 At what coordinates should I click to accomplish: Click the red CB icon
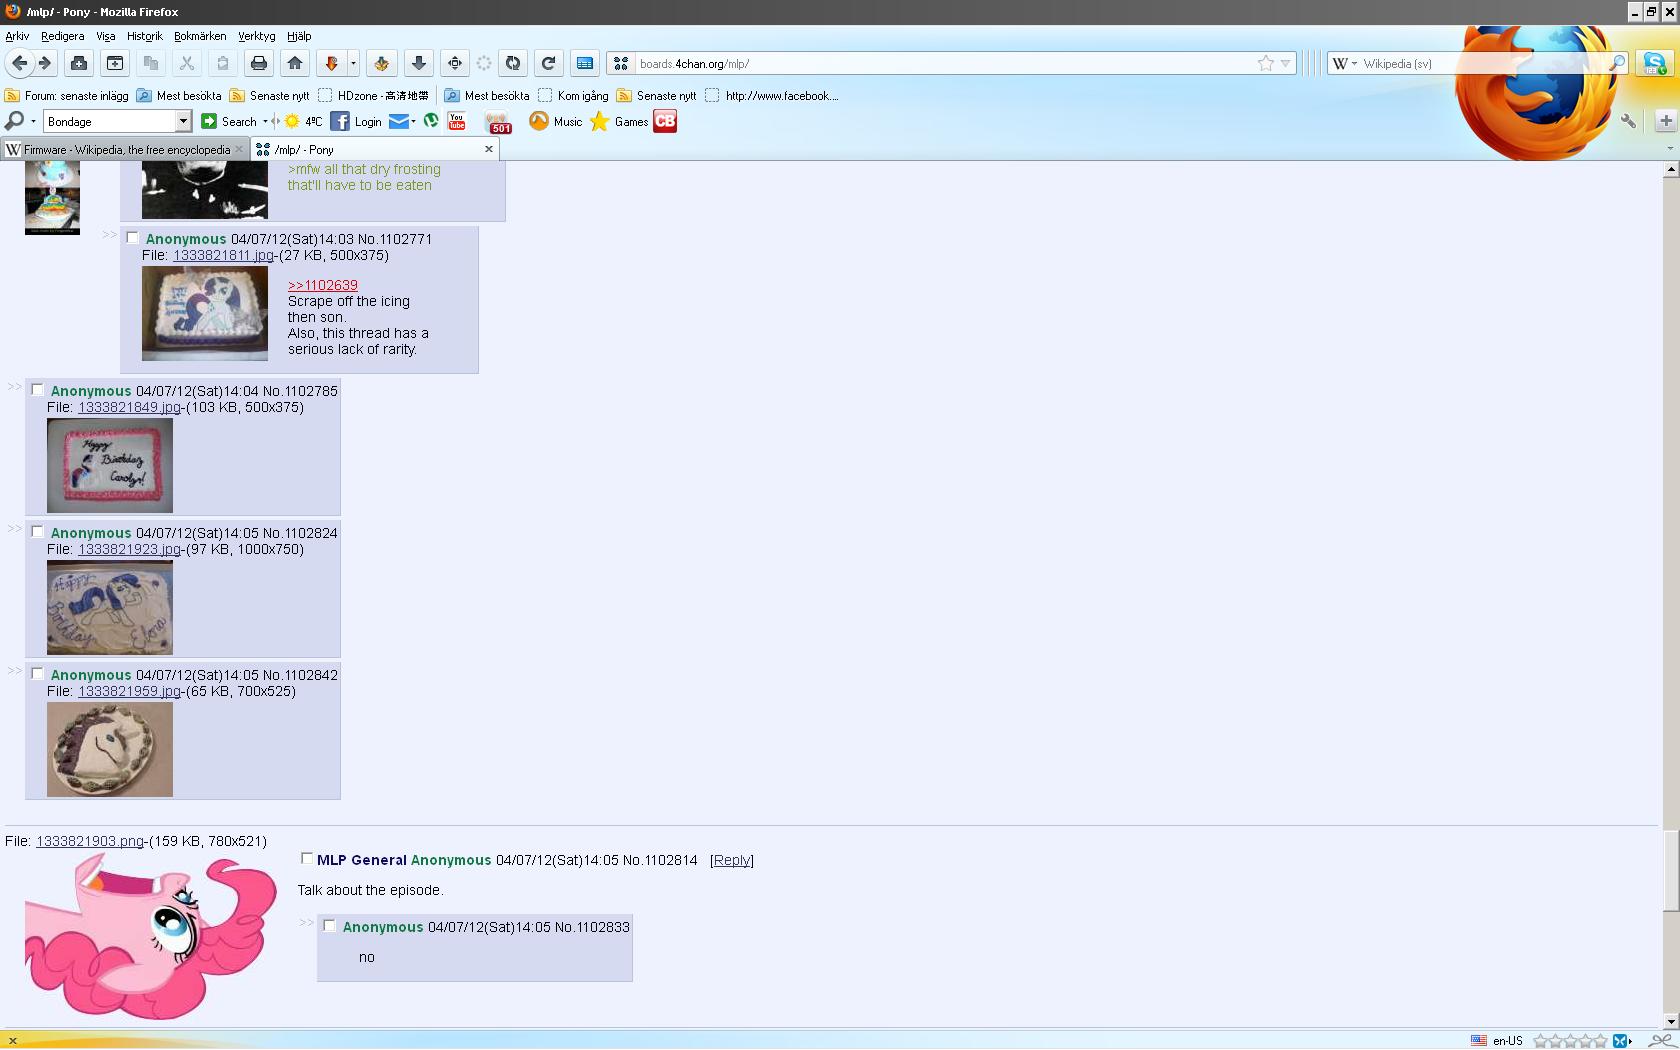pyautogui.click(x=665, y=121)
